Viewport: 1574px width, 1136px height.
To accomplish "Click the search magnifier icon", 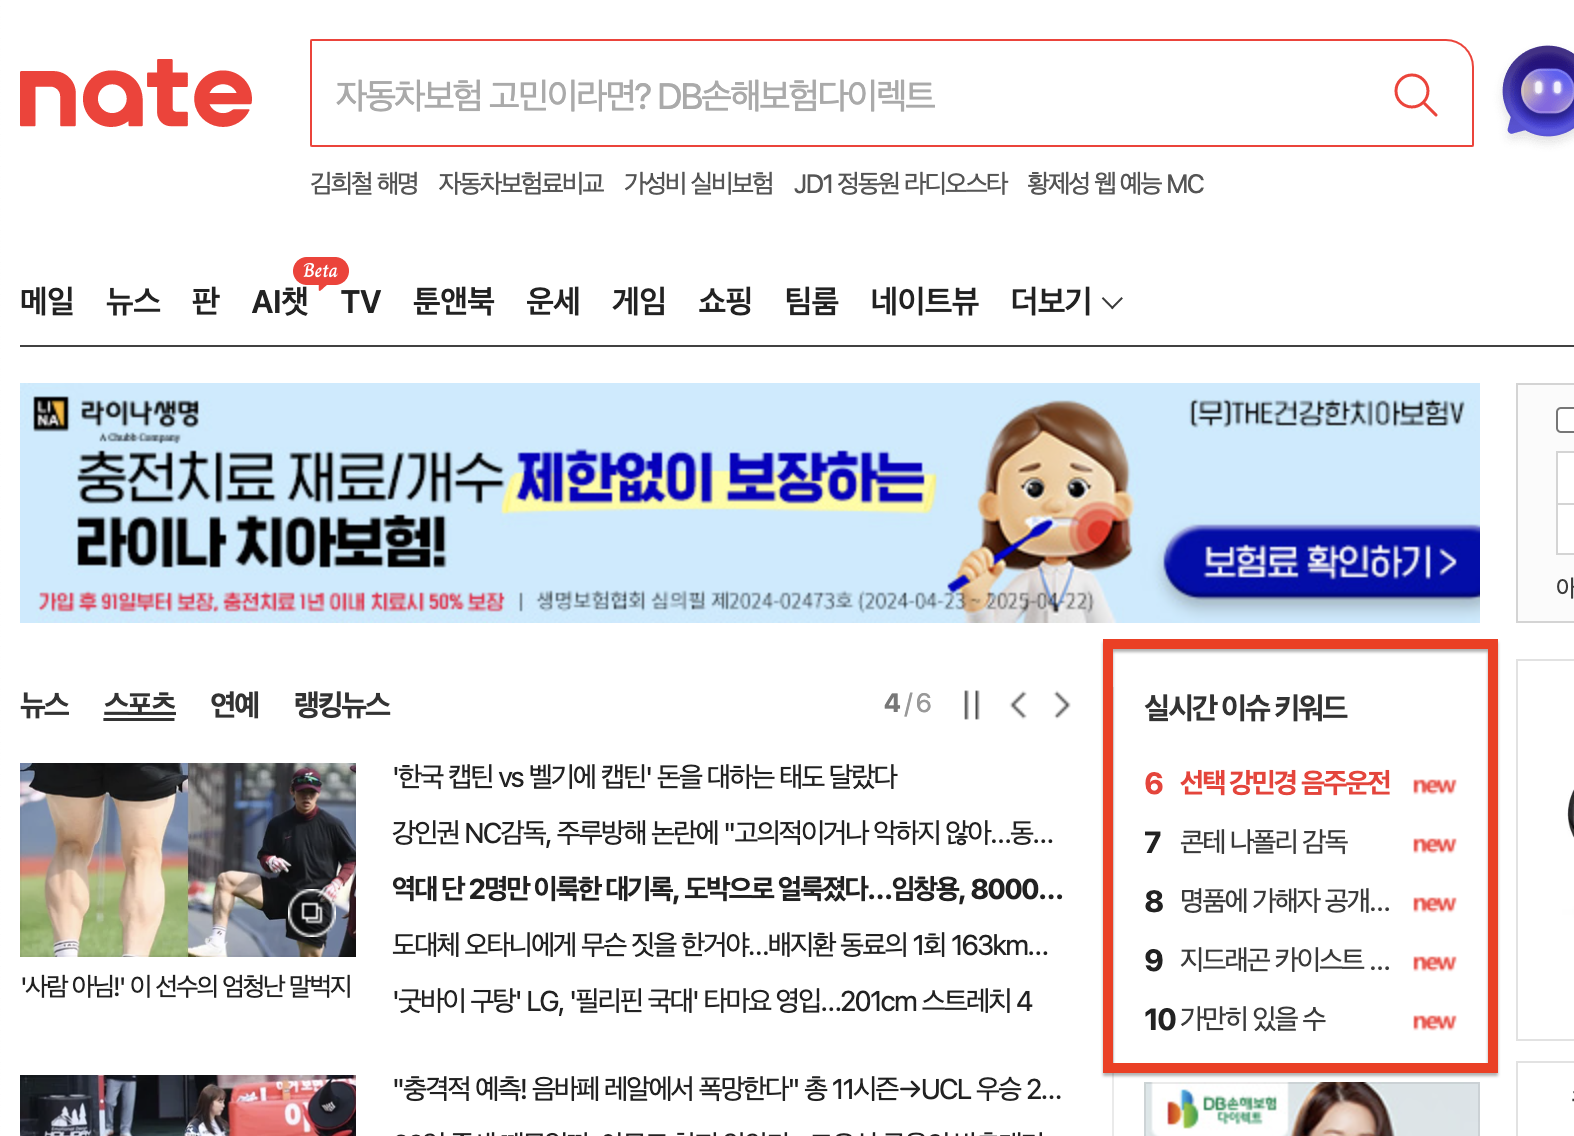I will click(x=1415, y=95).
